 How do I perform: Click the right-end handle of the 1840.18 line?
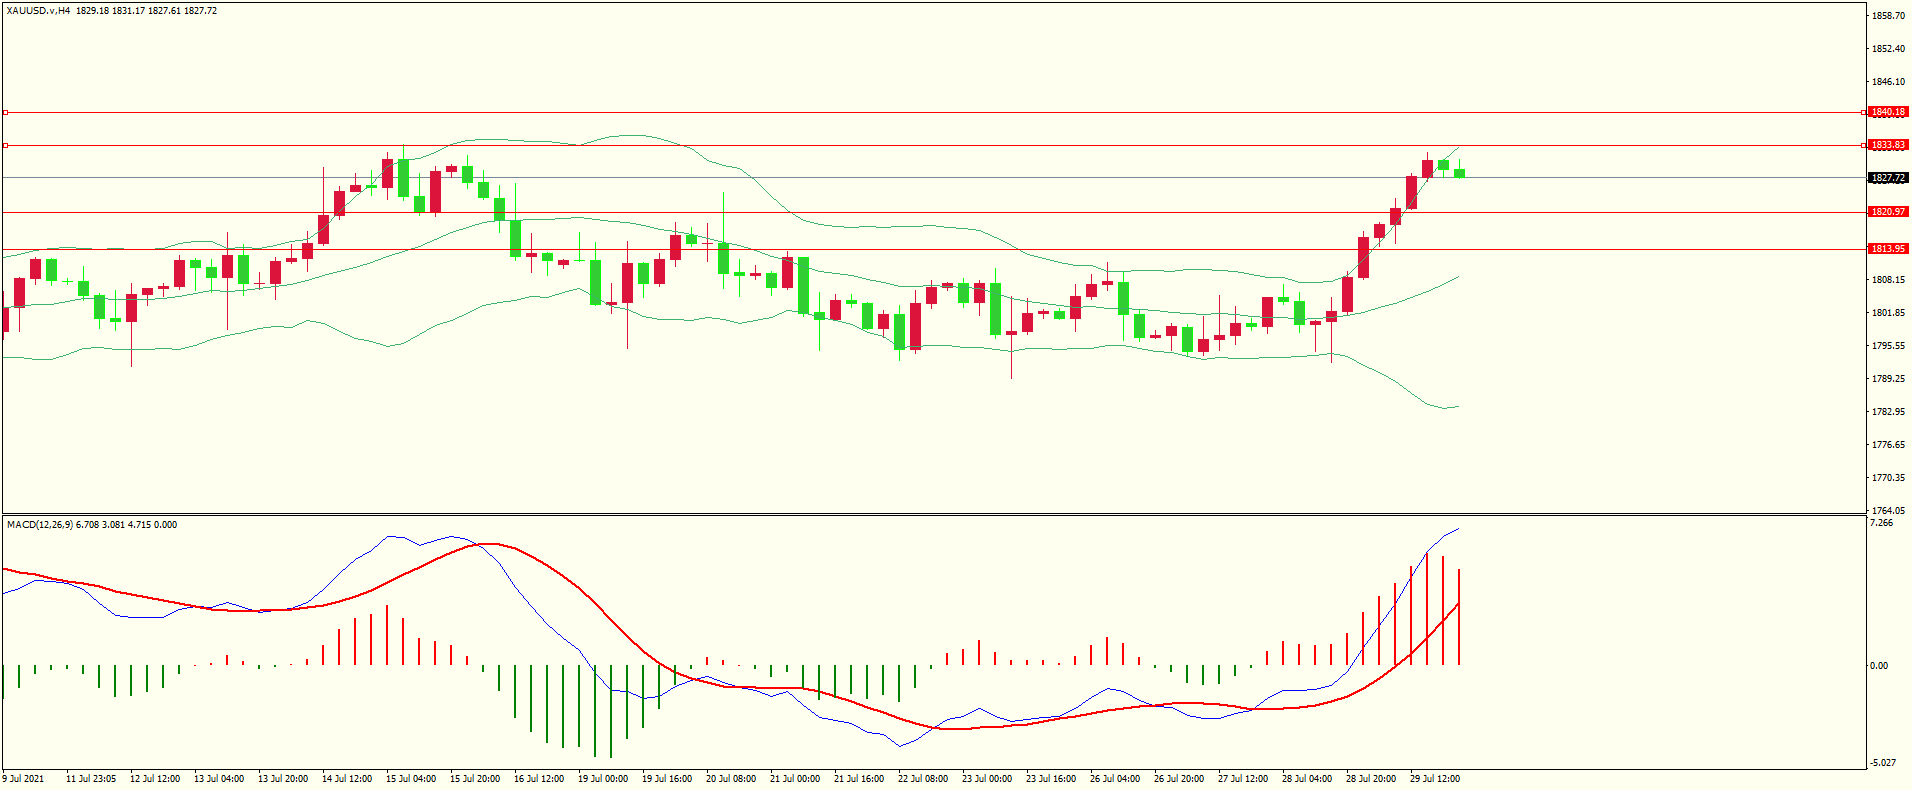coord(1864,113)
